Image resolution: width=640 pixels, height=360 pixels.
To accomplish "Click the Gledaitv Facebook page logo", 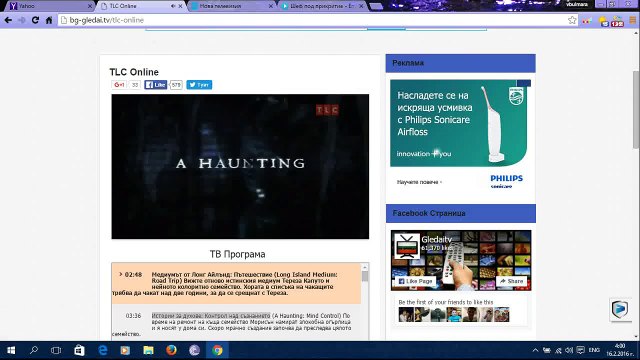I will (407, 246).
